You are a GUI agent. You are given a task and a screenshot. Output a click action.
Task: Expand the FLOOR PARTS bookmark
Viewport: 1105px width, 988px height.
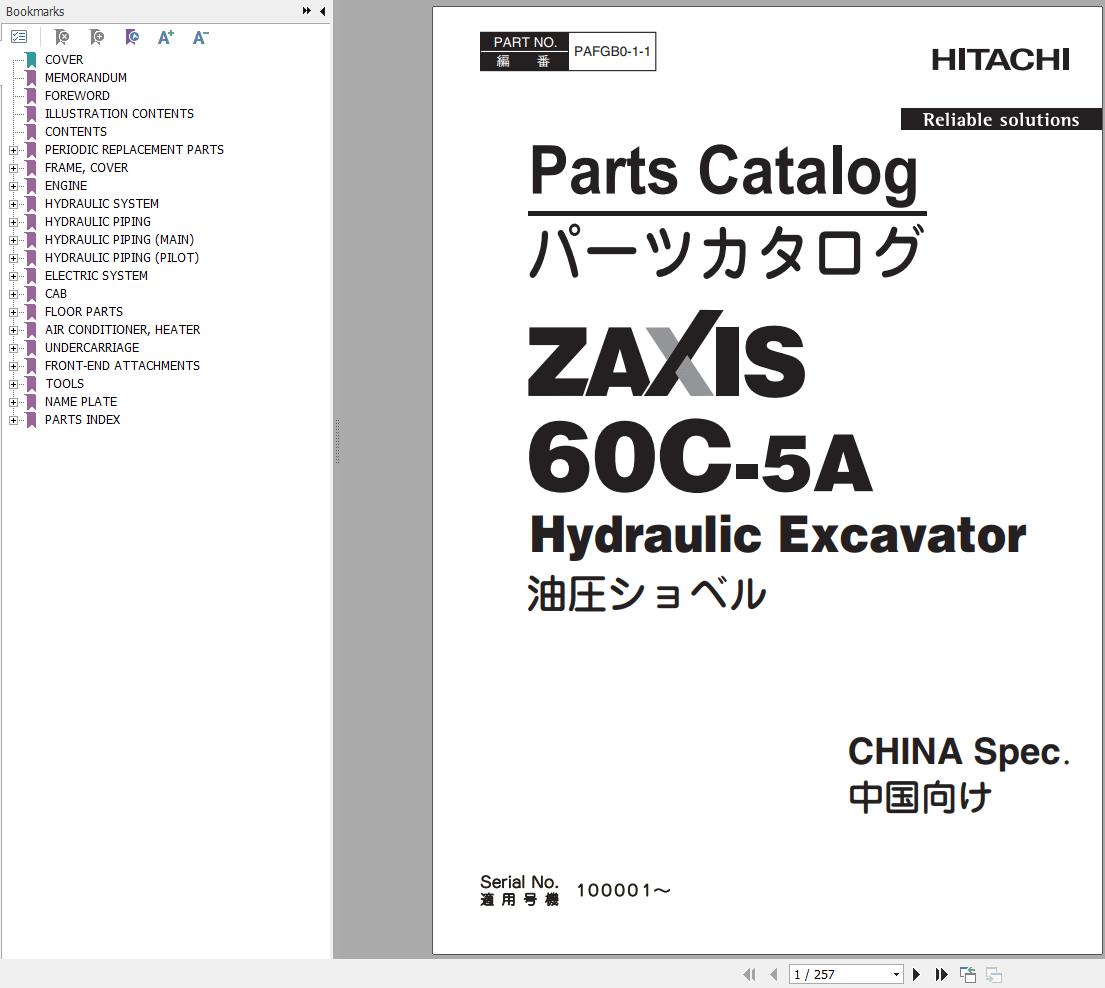13,312
